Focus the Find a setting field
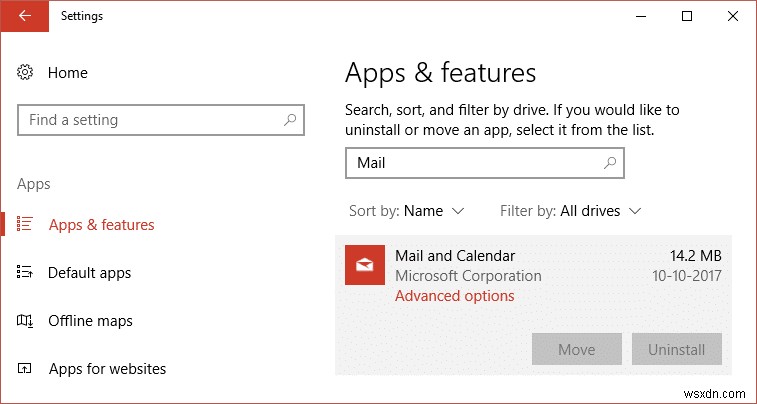Viewport: 757px width, 404px height. (161, 120)
